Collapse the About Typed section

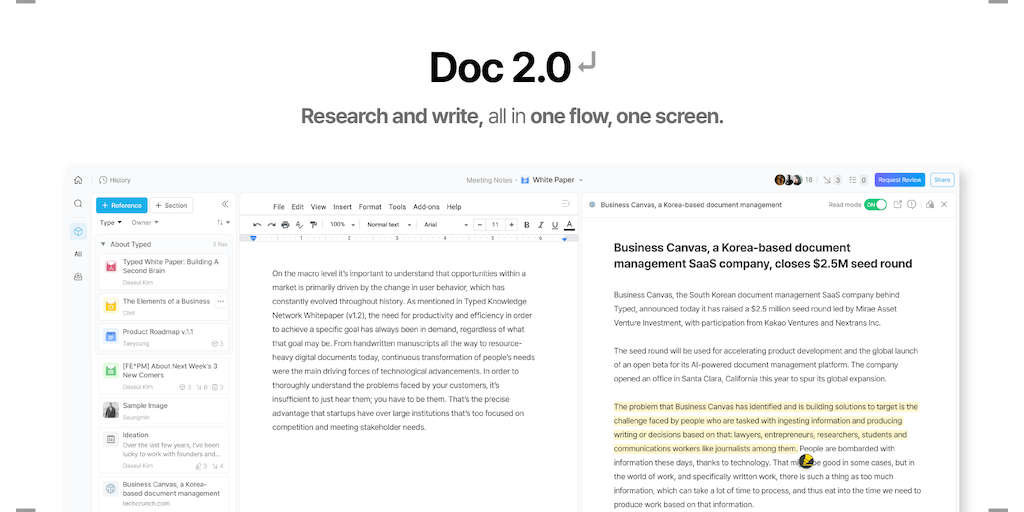pyautogui.click(x=103, y=244)
